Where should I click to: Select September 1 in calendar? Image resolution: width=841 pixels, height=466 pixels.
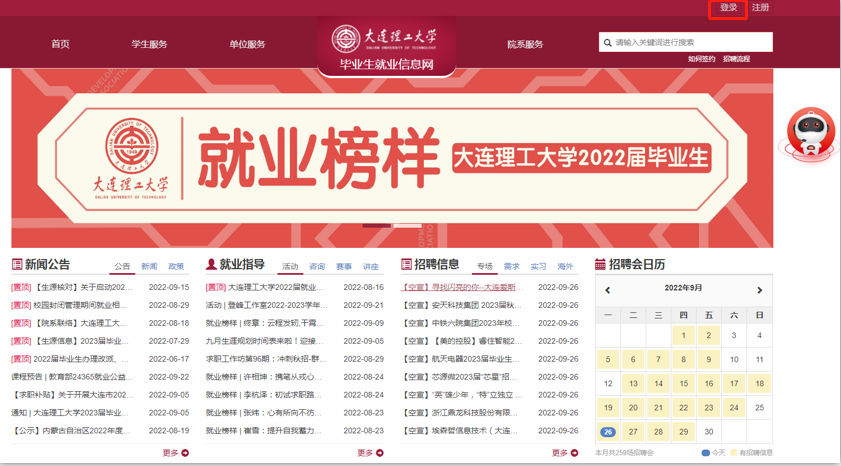pos(683,336)
